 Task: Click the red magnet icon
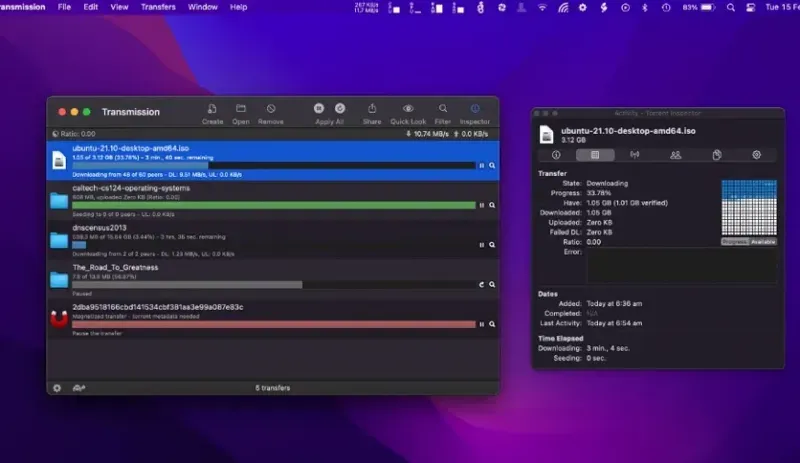coord(59,319)
